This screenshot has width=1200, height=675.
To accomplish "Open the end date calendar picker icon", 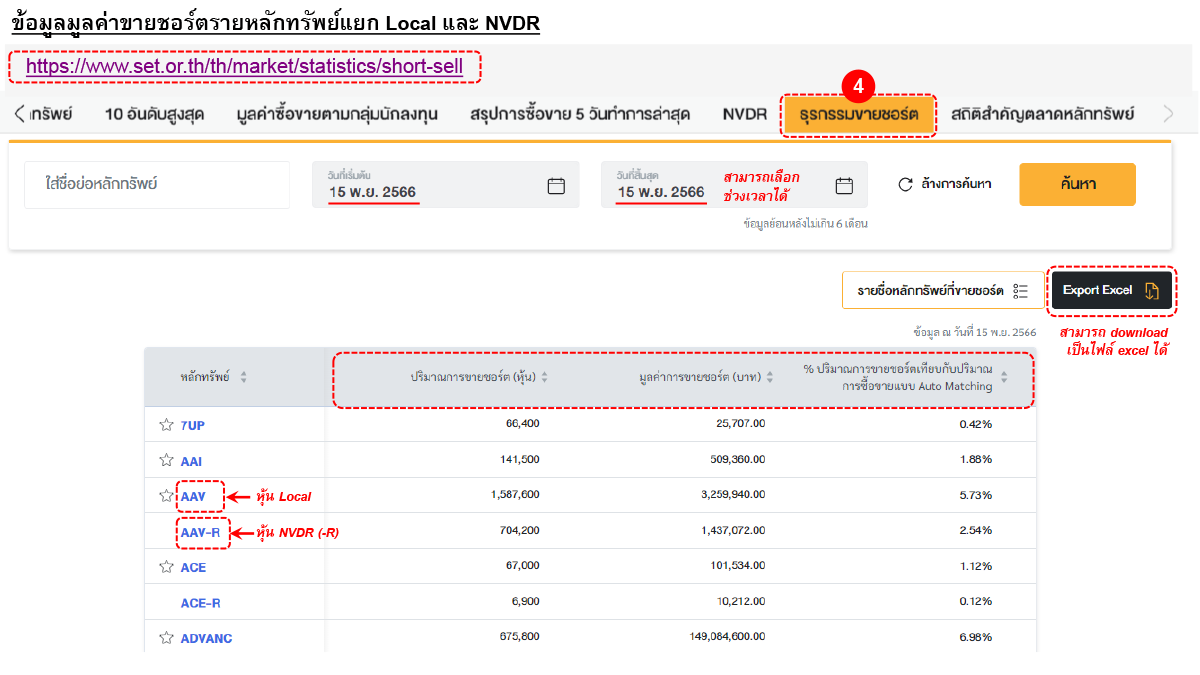I will click(x=844, y=185).
